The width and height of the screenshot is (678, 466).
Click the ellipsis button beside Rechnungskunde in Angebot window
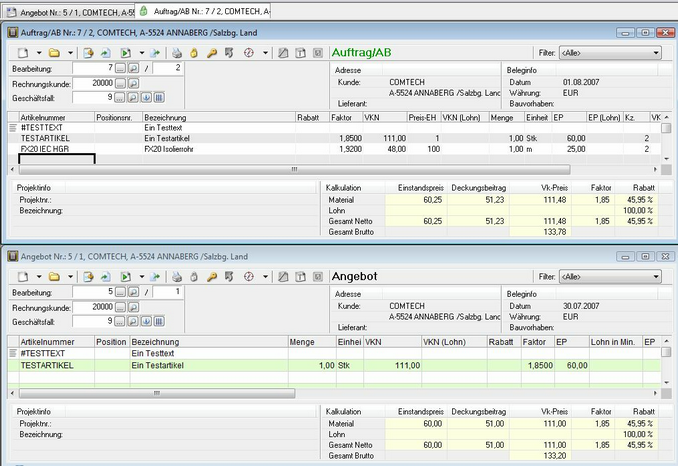(x=121, y=307)
